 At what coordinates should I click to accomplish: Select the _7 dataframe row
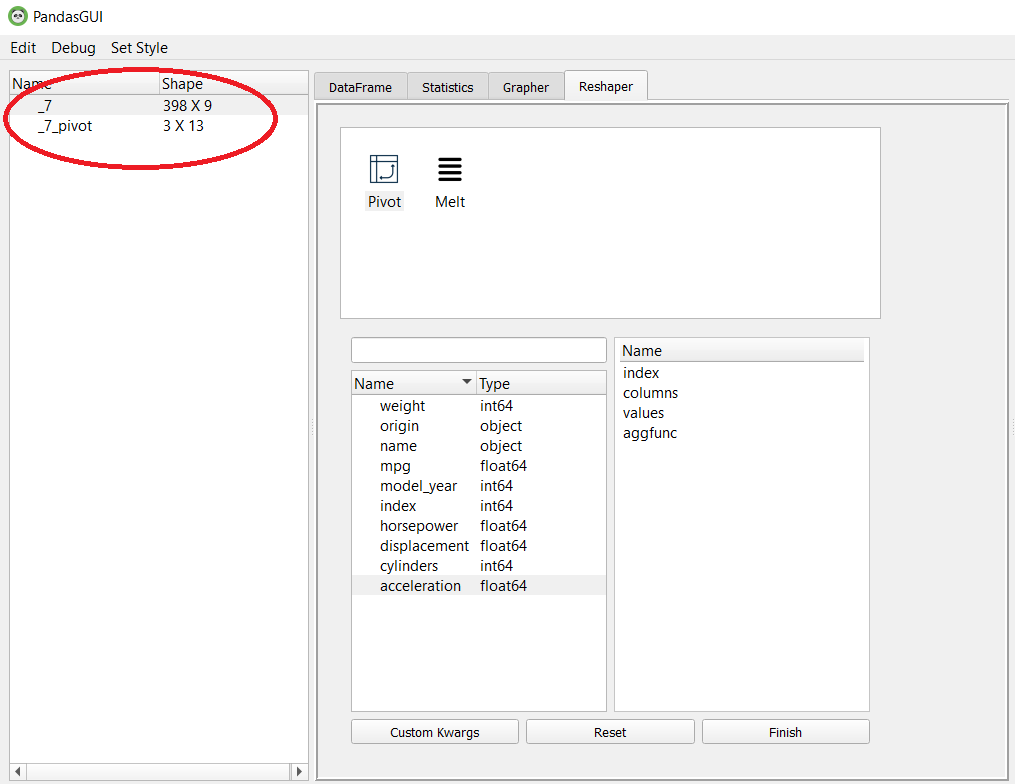[159, 106]
